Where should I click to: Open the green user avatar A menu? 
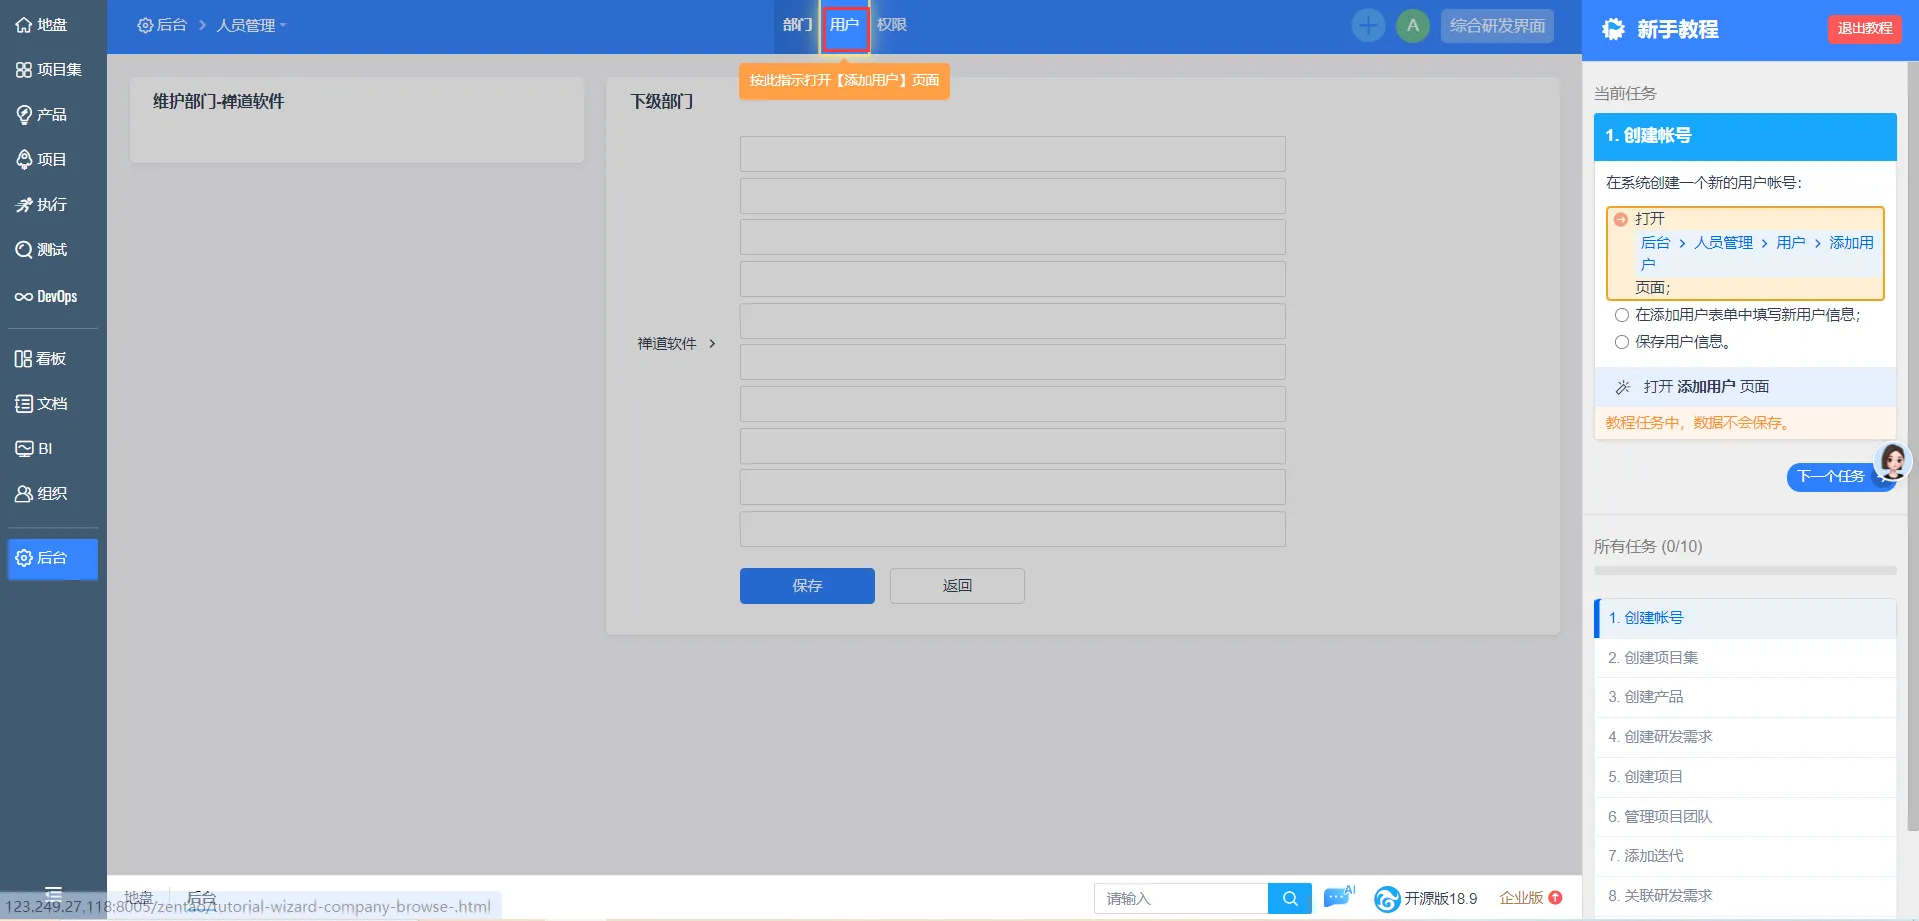1412,25
